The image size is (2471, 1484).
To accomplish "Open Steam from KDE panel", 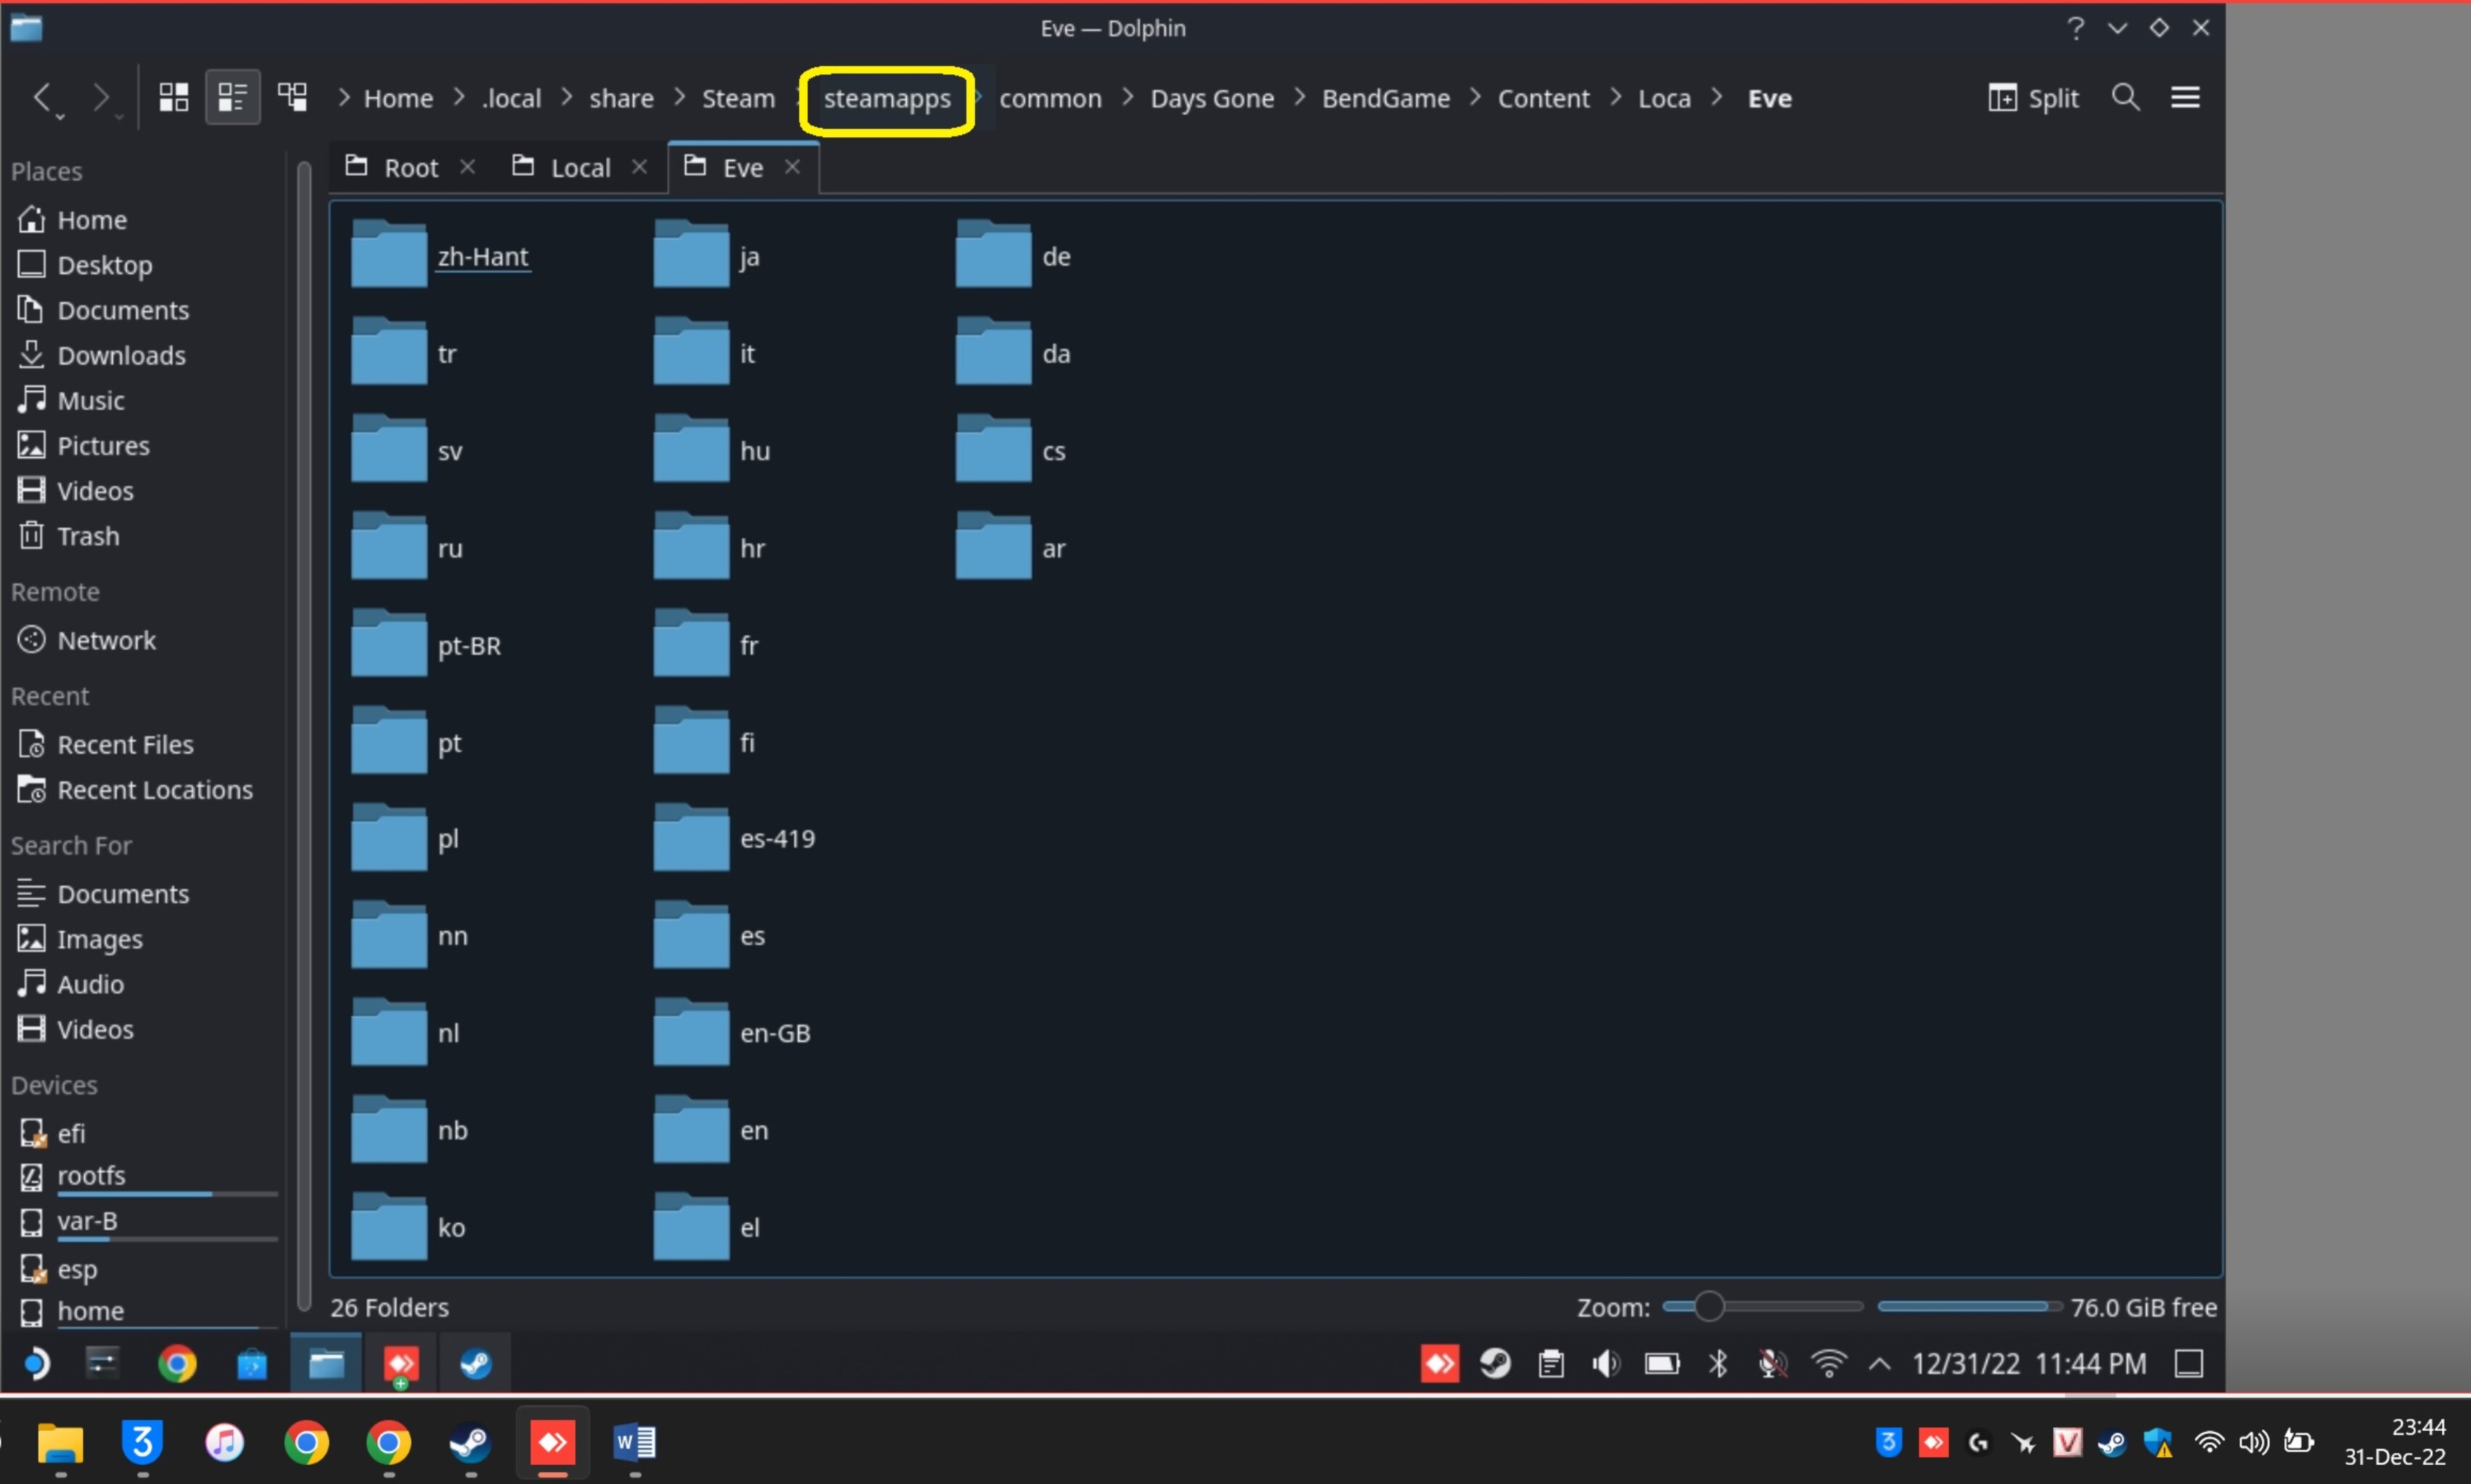I will point(475,1363).
